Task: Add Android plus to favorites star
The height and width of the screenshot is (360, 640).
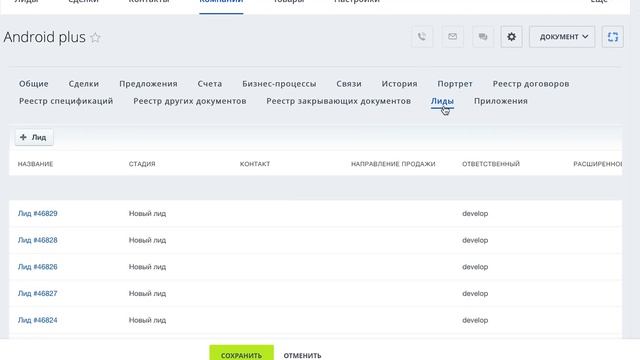Action: point(96,38)
